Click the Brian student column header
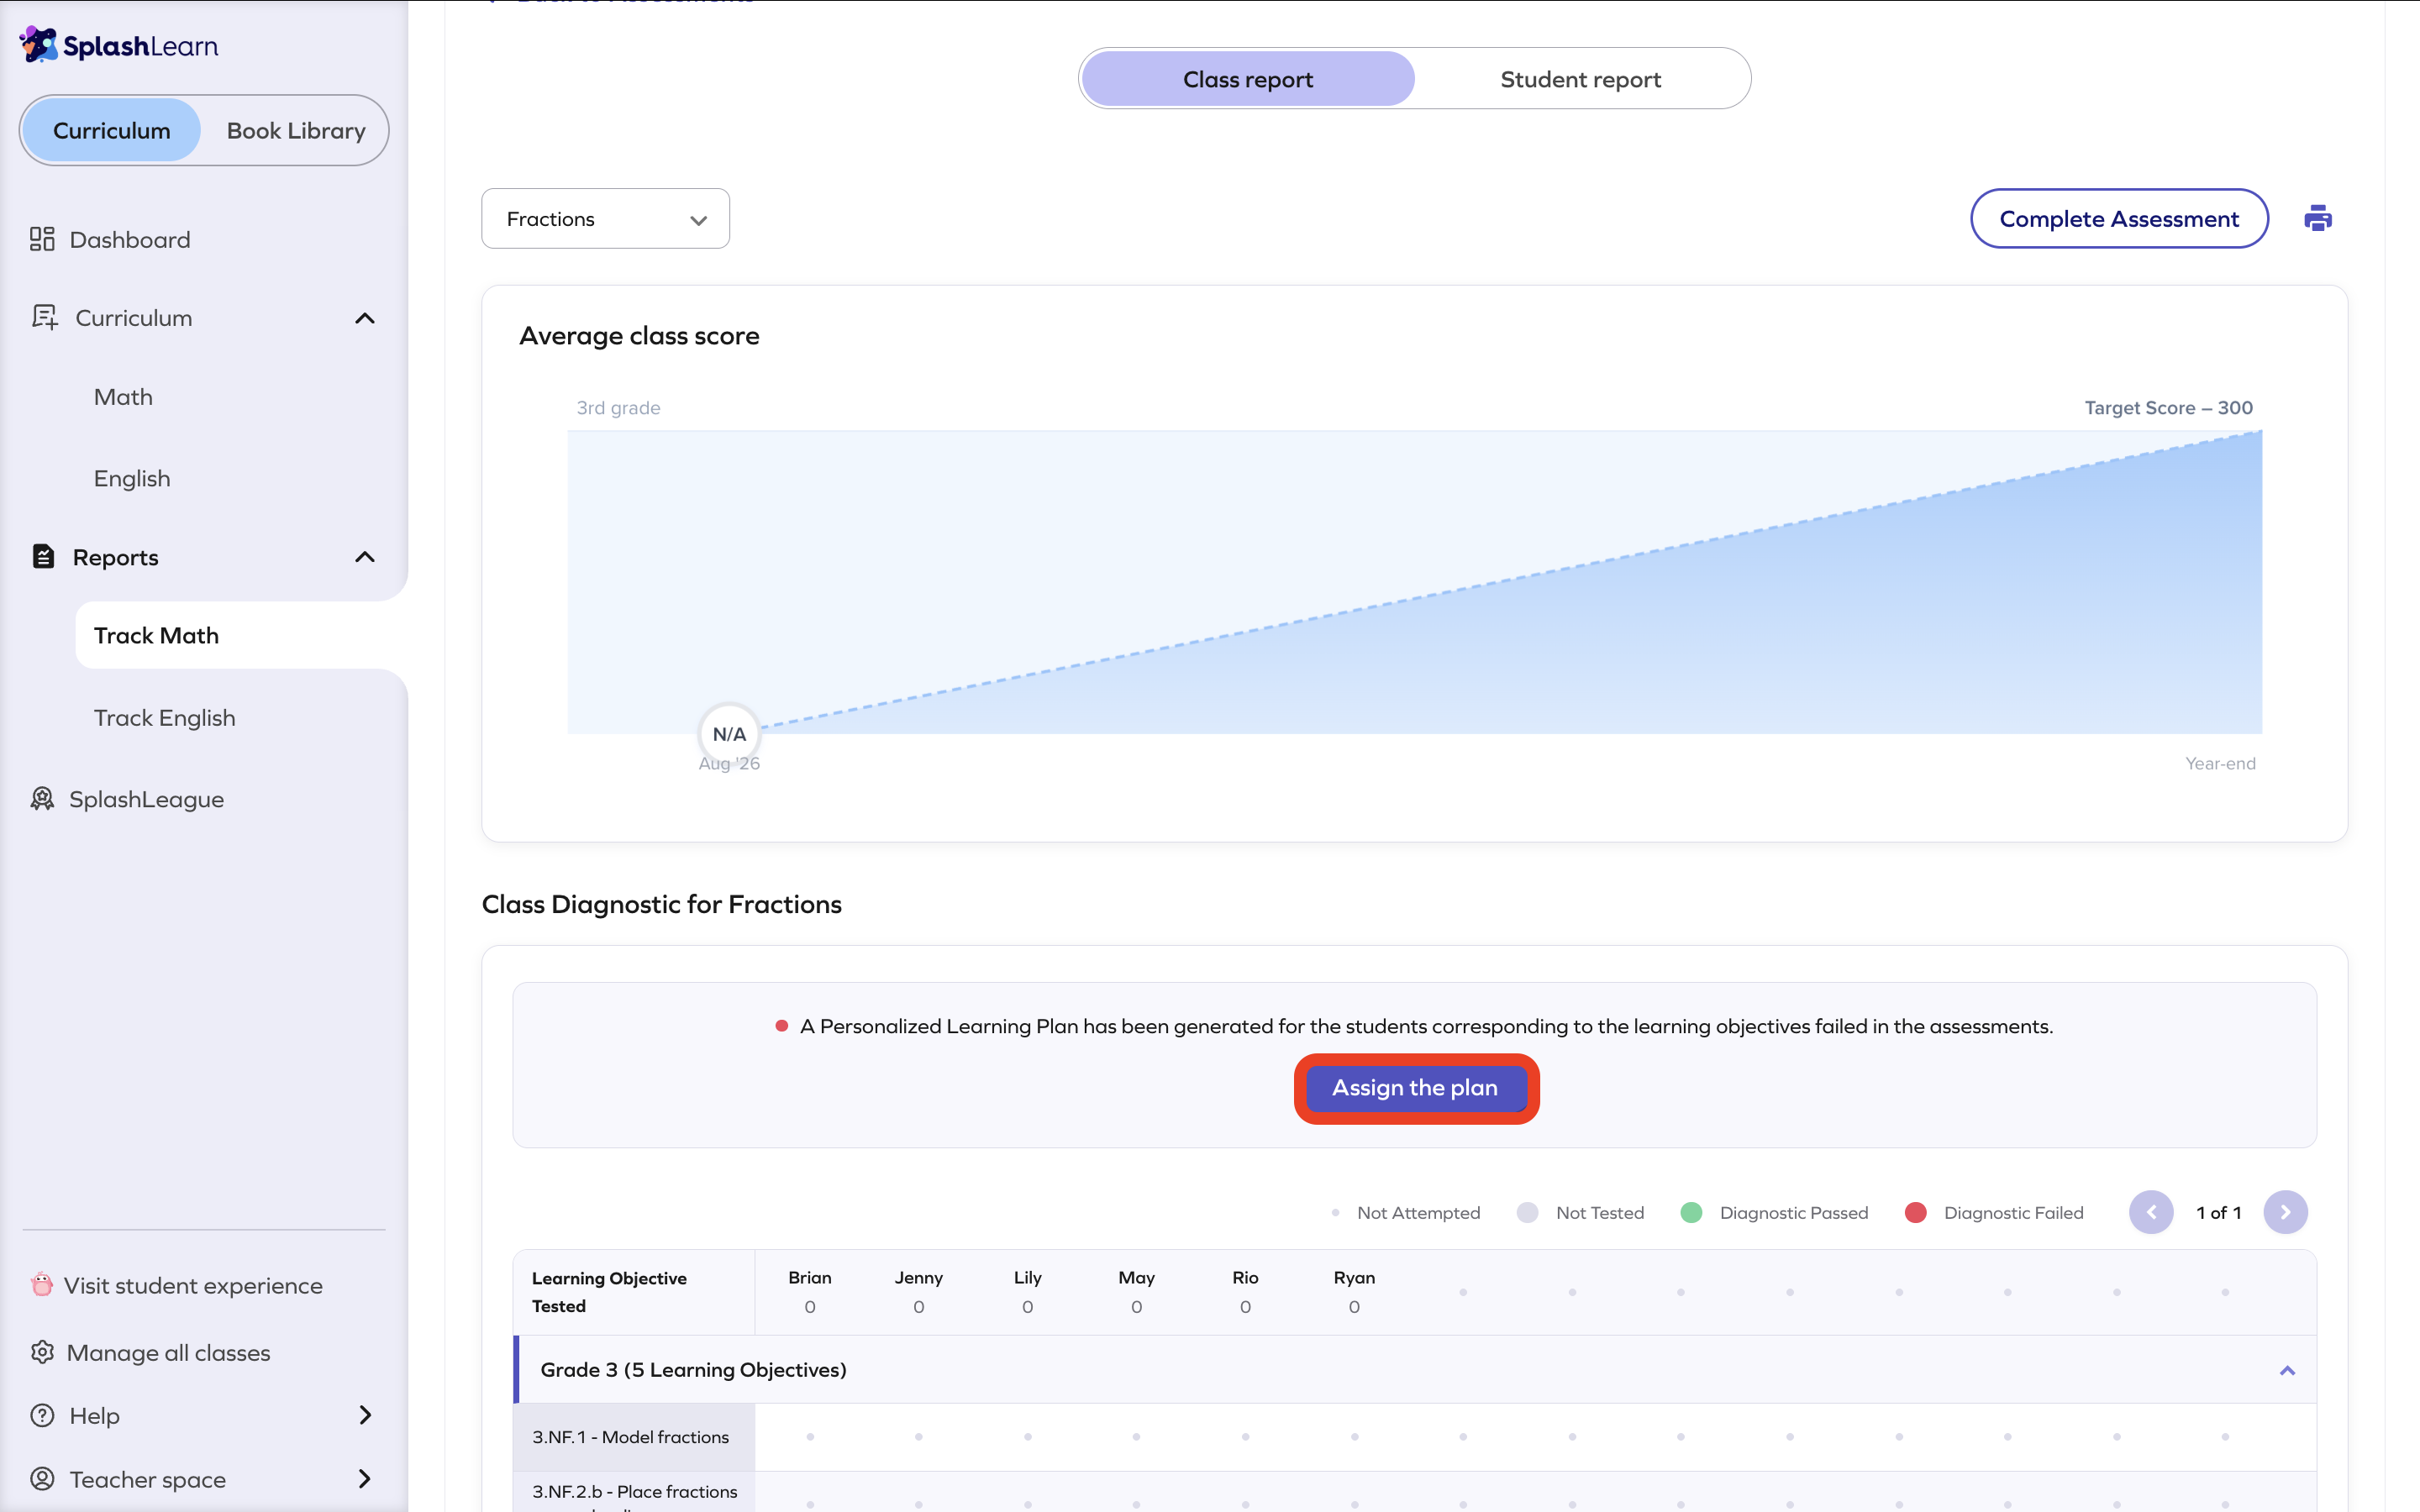This screenshot has height=1512, width=2420. [x=810, y=1291]
